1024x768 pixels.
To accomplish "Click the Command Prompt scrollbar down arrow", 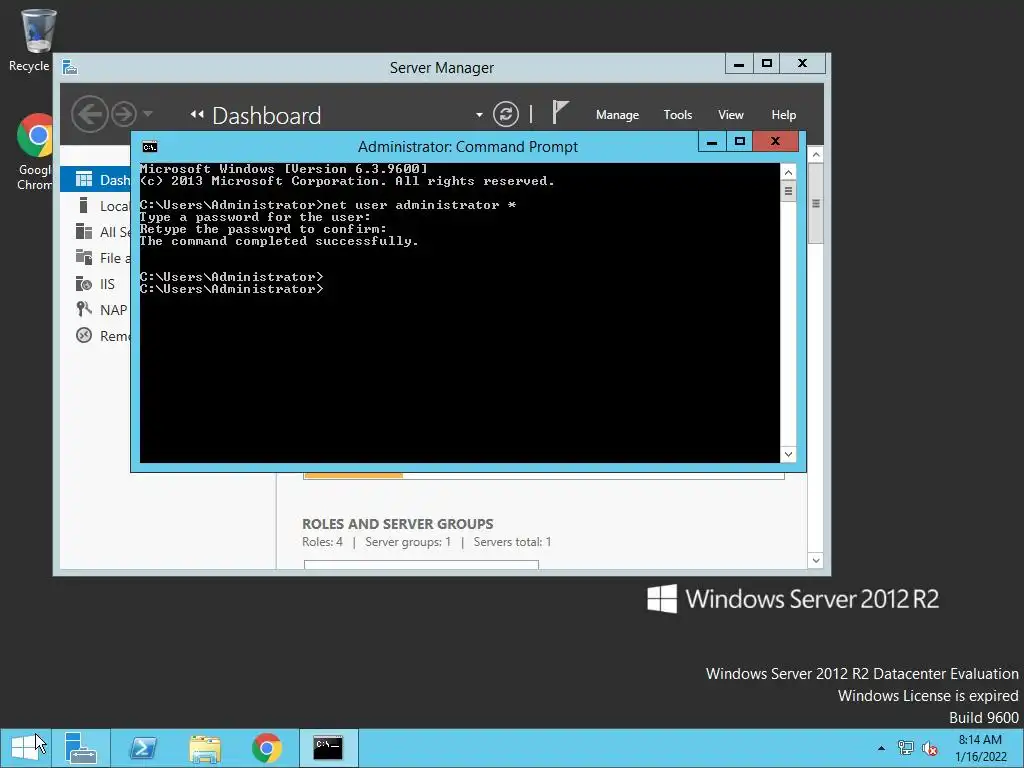I will [788, 454].
